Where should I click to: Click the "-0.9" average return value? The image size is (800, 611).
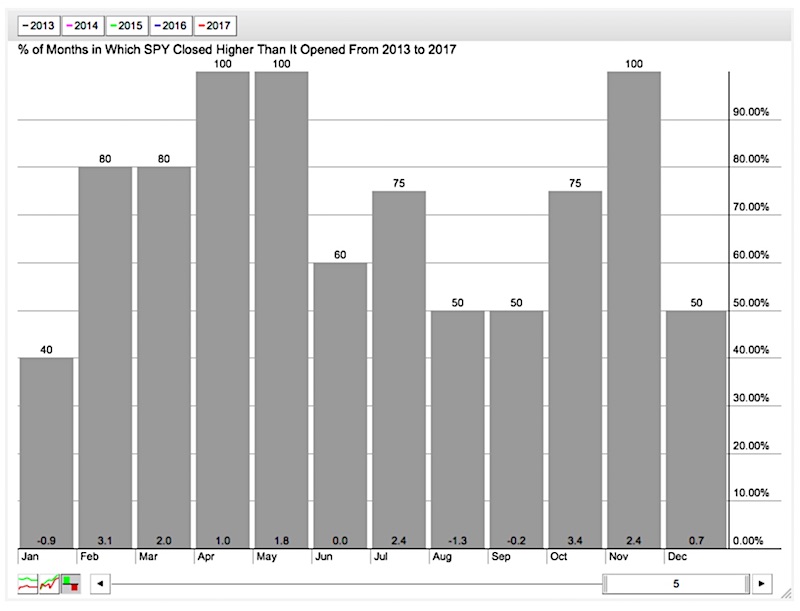pos(46,541)
